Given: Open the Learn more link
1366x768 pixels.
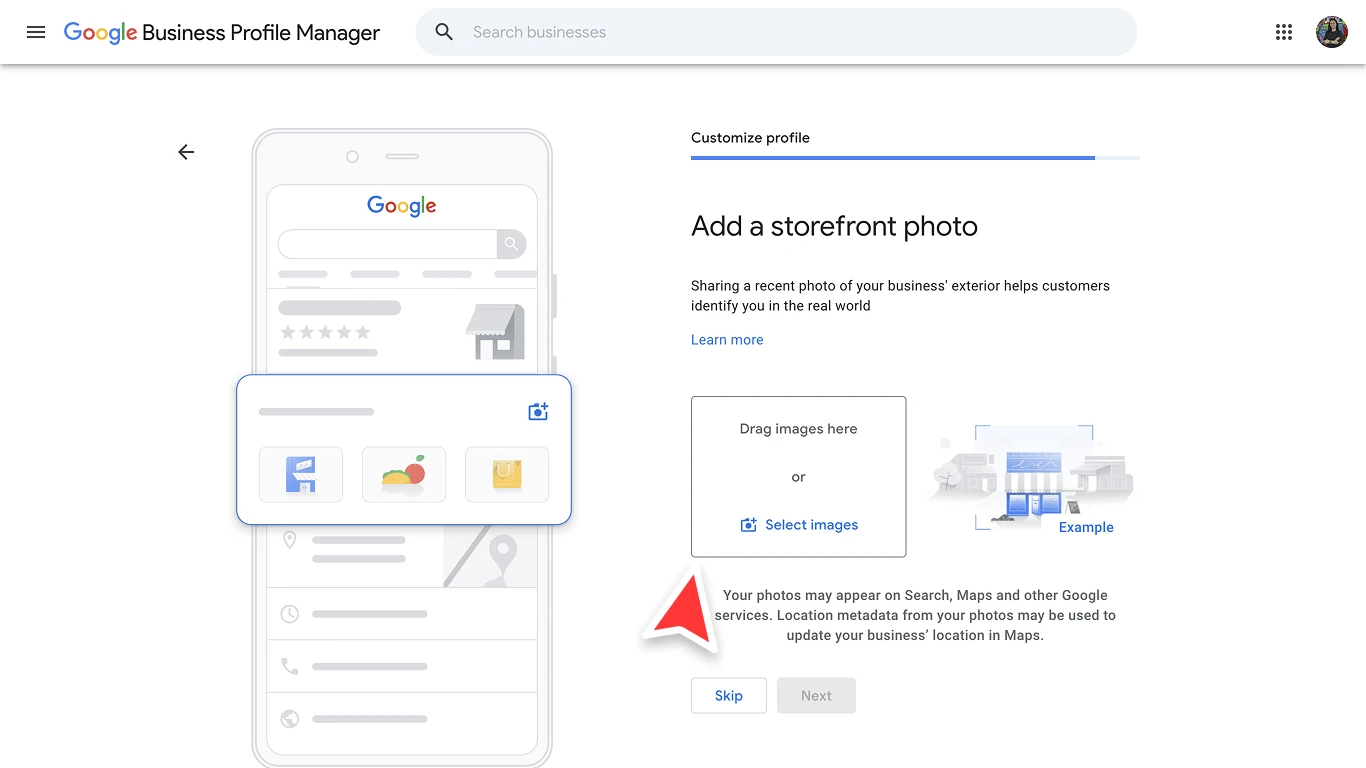Looking at the screenshot, I should tap(727, 339).
